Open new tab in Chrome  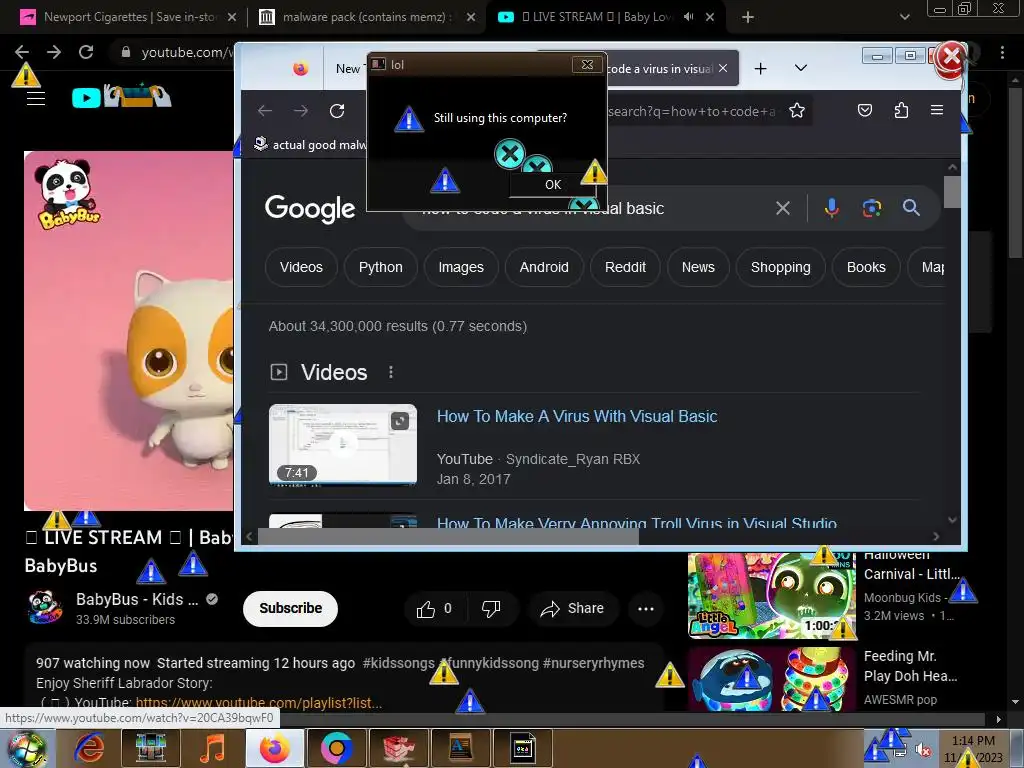click(748, 17)
